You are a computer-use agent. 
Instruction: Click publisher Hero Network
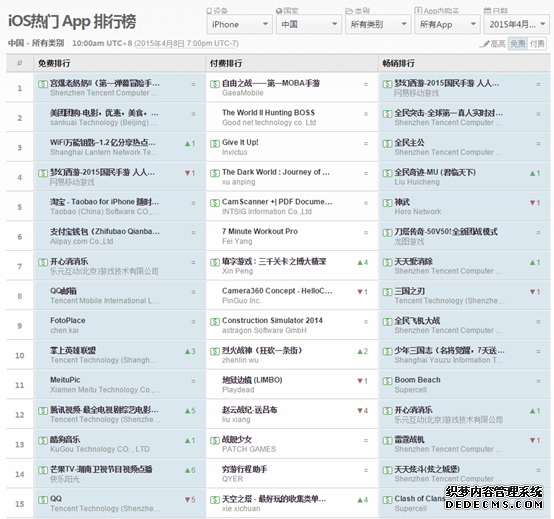click(418, 212)
